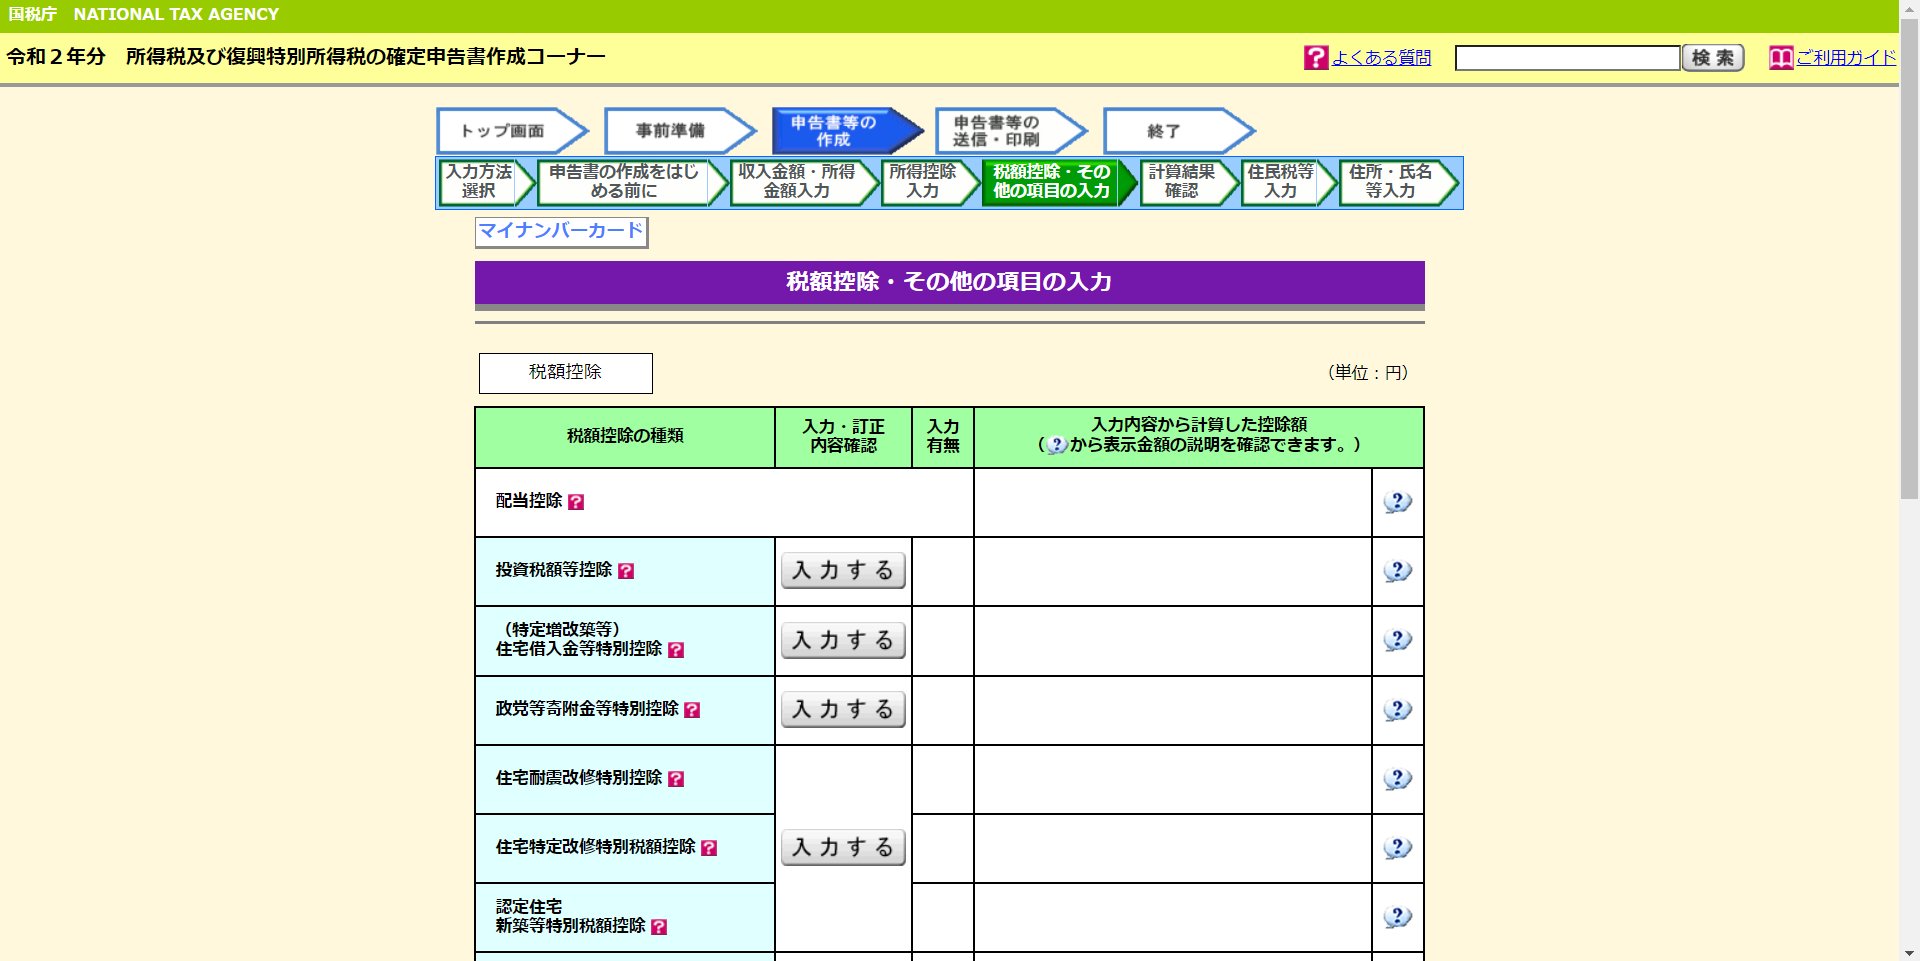1920x961 pixels.
Task: Click the guide book icon in the header
Action: [x=1781, y=58]
